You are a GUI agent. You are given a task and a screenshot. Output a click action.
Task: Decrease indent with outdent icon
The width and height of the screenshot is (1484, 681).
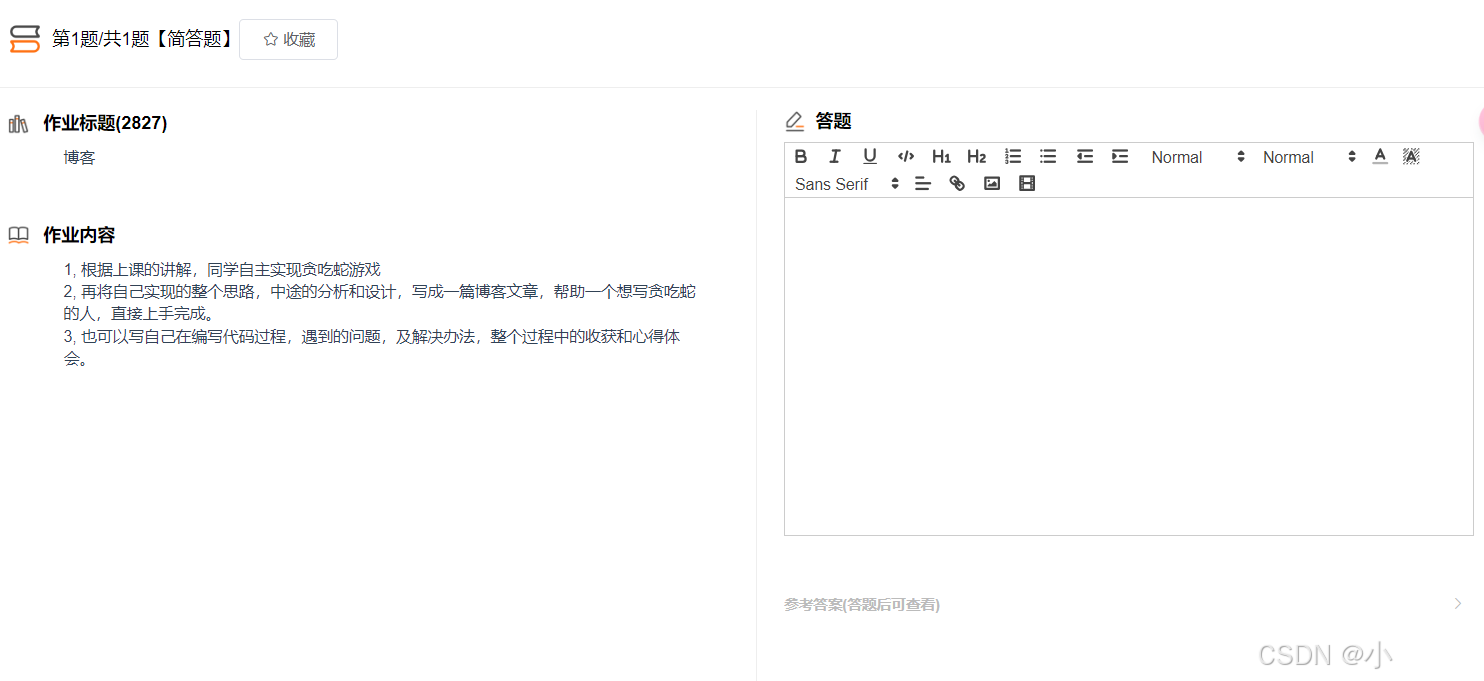pyautogui.click(x=1084, y=156)
